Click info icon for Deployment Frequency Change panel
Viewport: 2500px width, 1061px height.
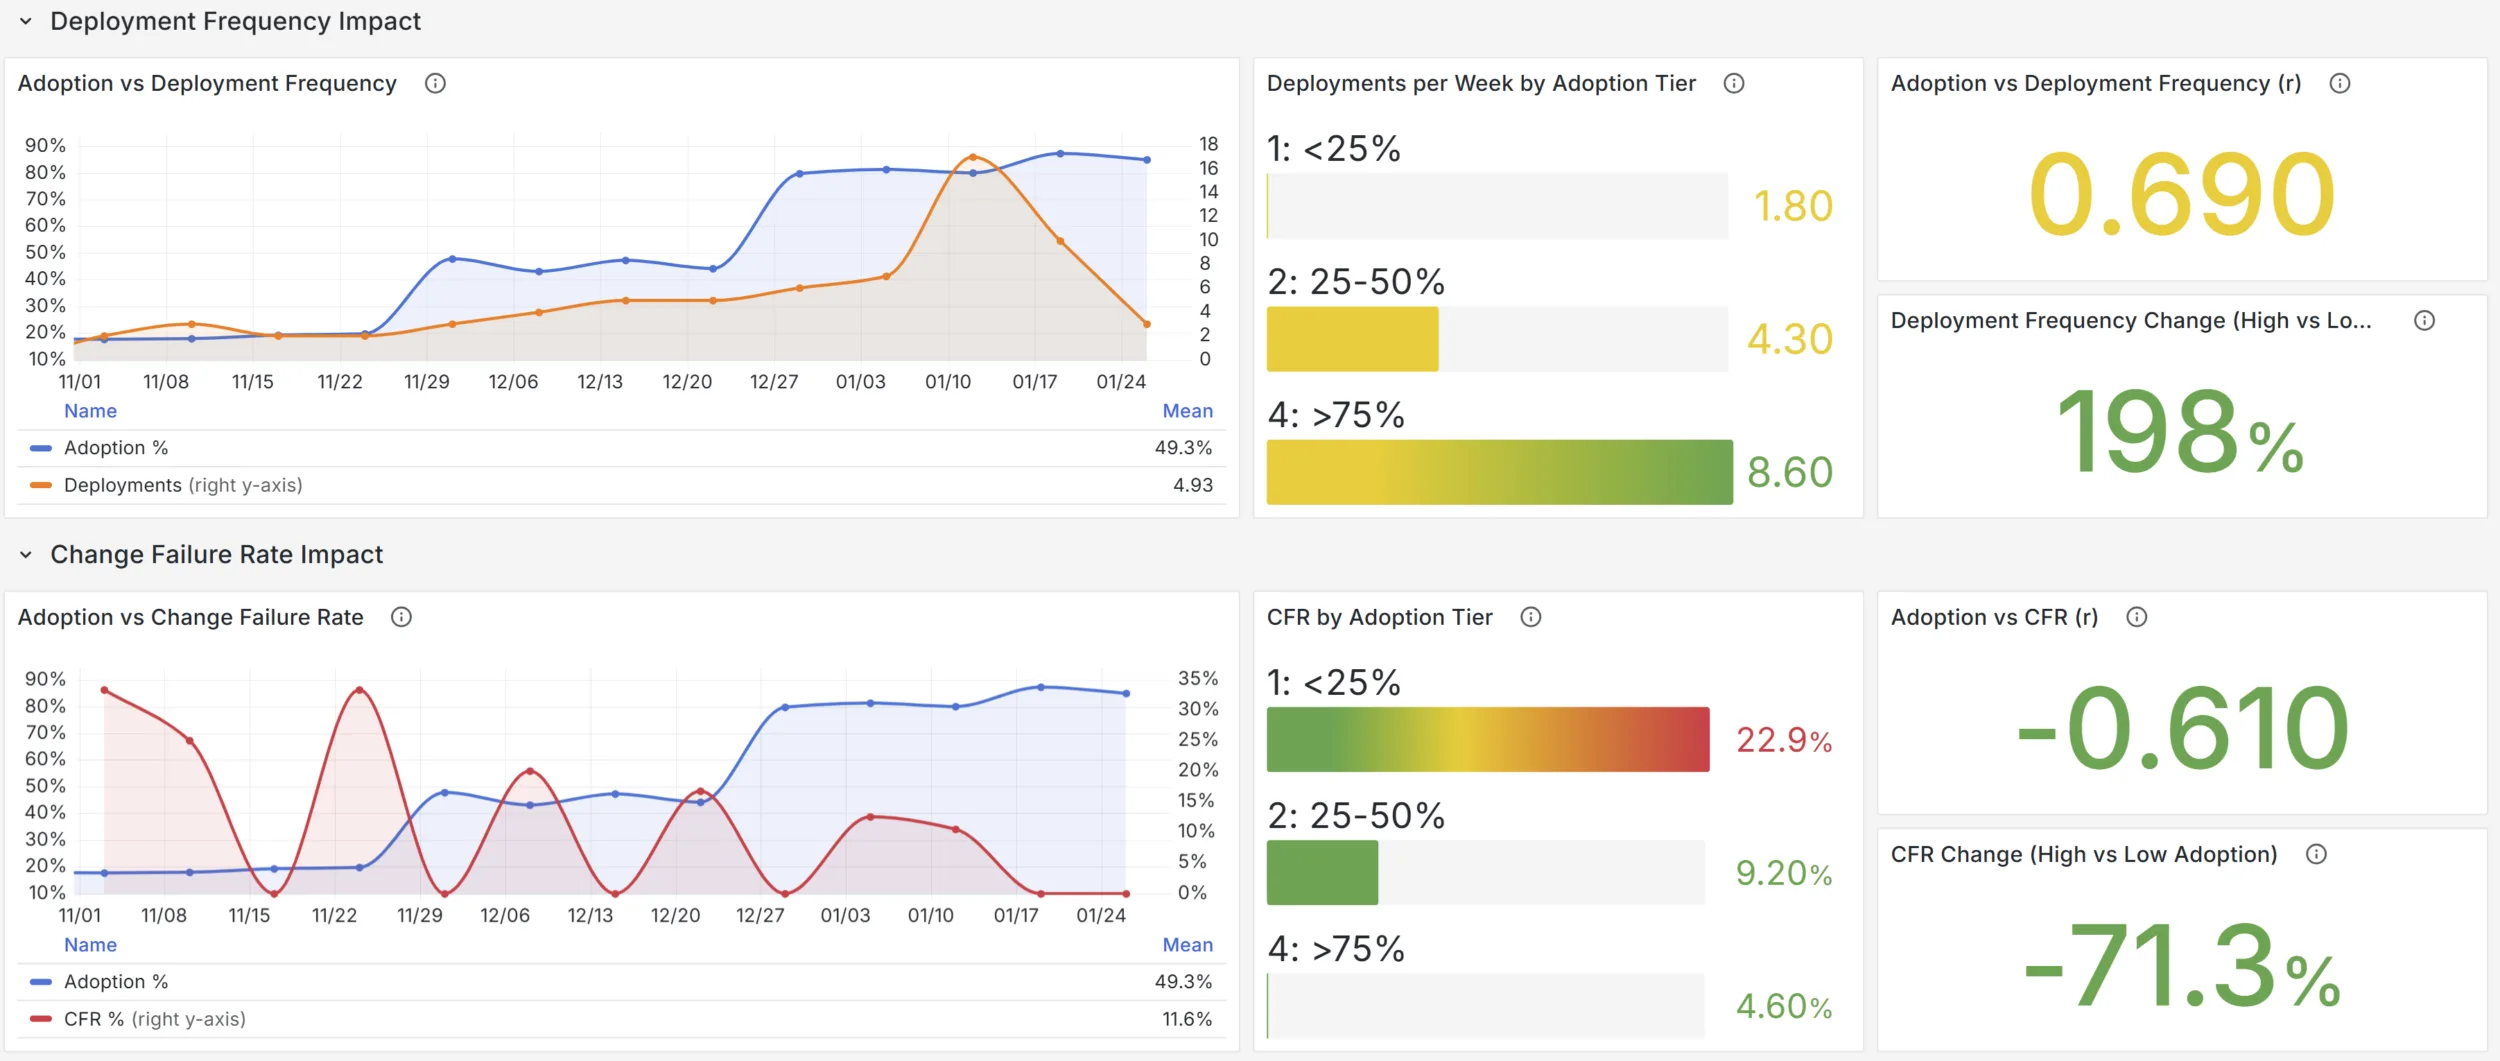2425,321
